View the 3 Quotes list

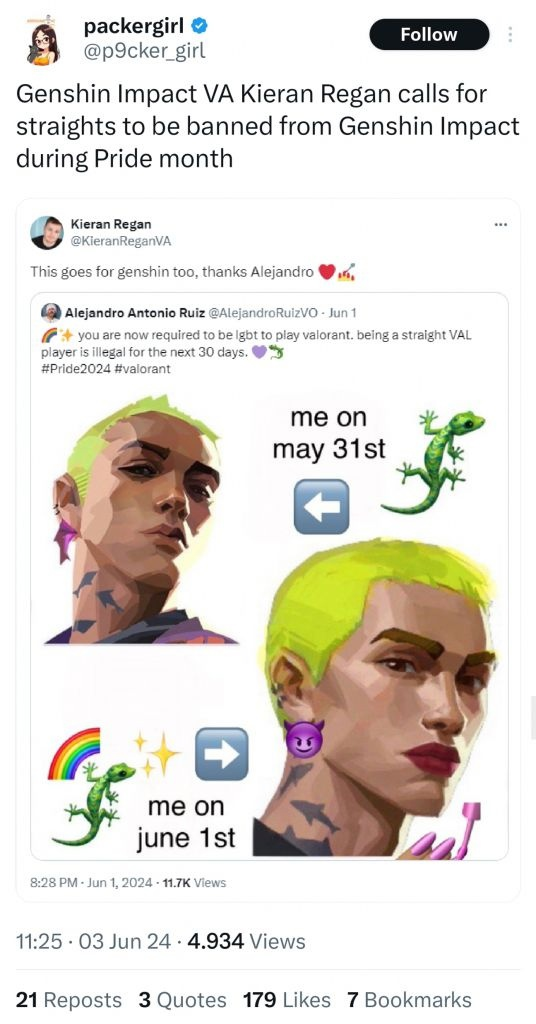tap(182, 1000)
